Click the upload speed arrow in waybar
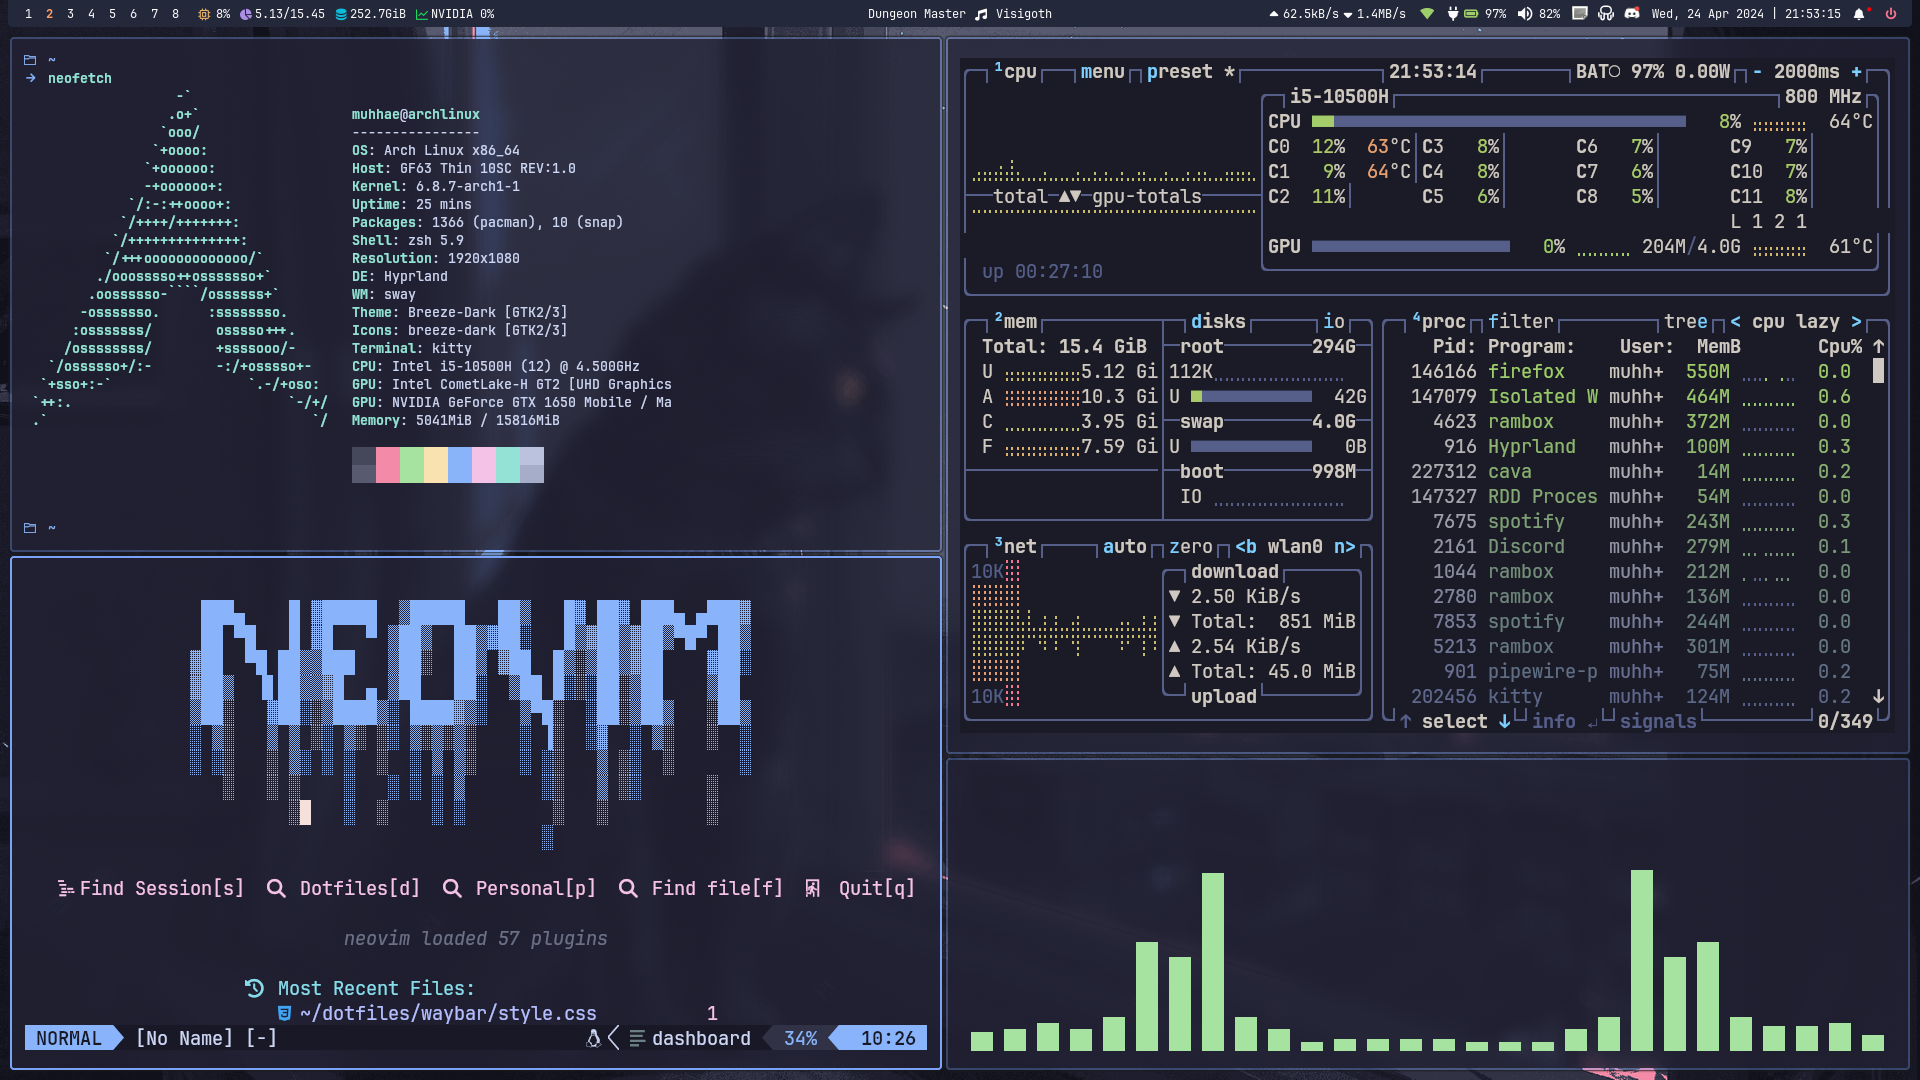1920x1080 pixels. click(x=1274, y=14)
